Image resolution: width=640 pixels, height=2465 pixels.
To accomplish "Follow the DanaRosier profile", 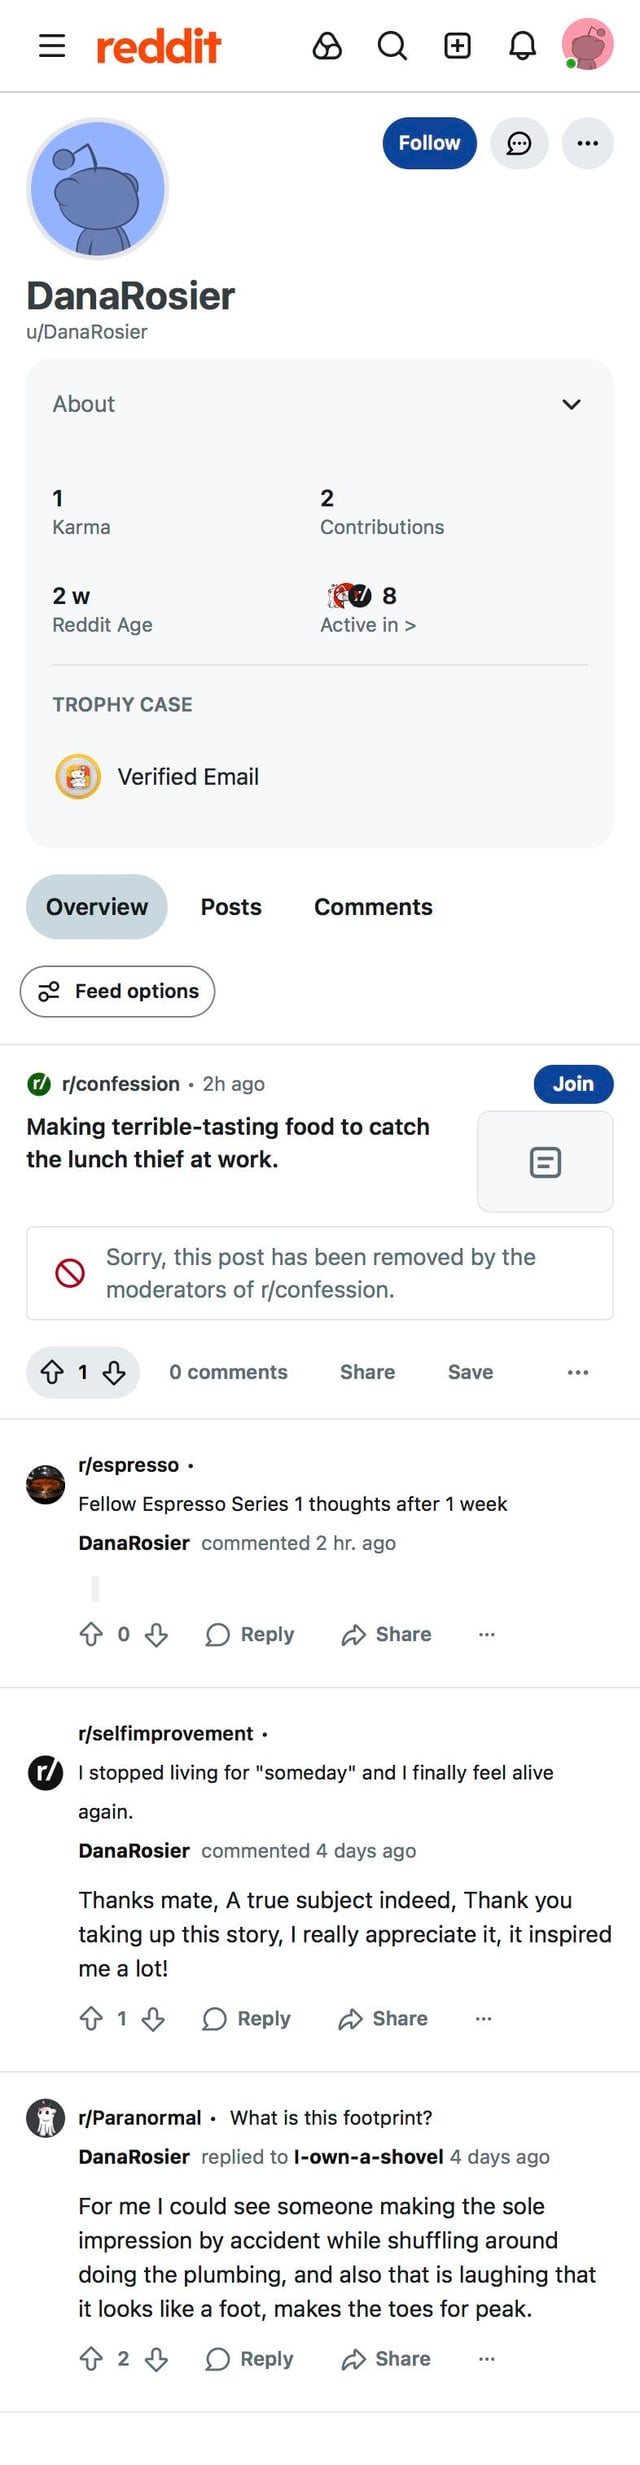I will coord(429,143).
